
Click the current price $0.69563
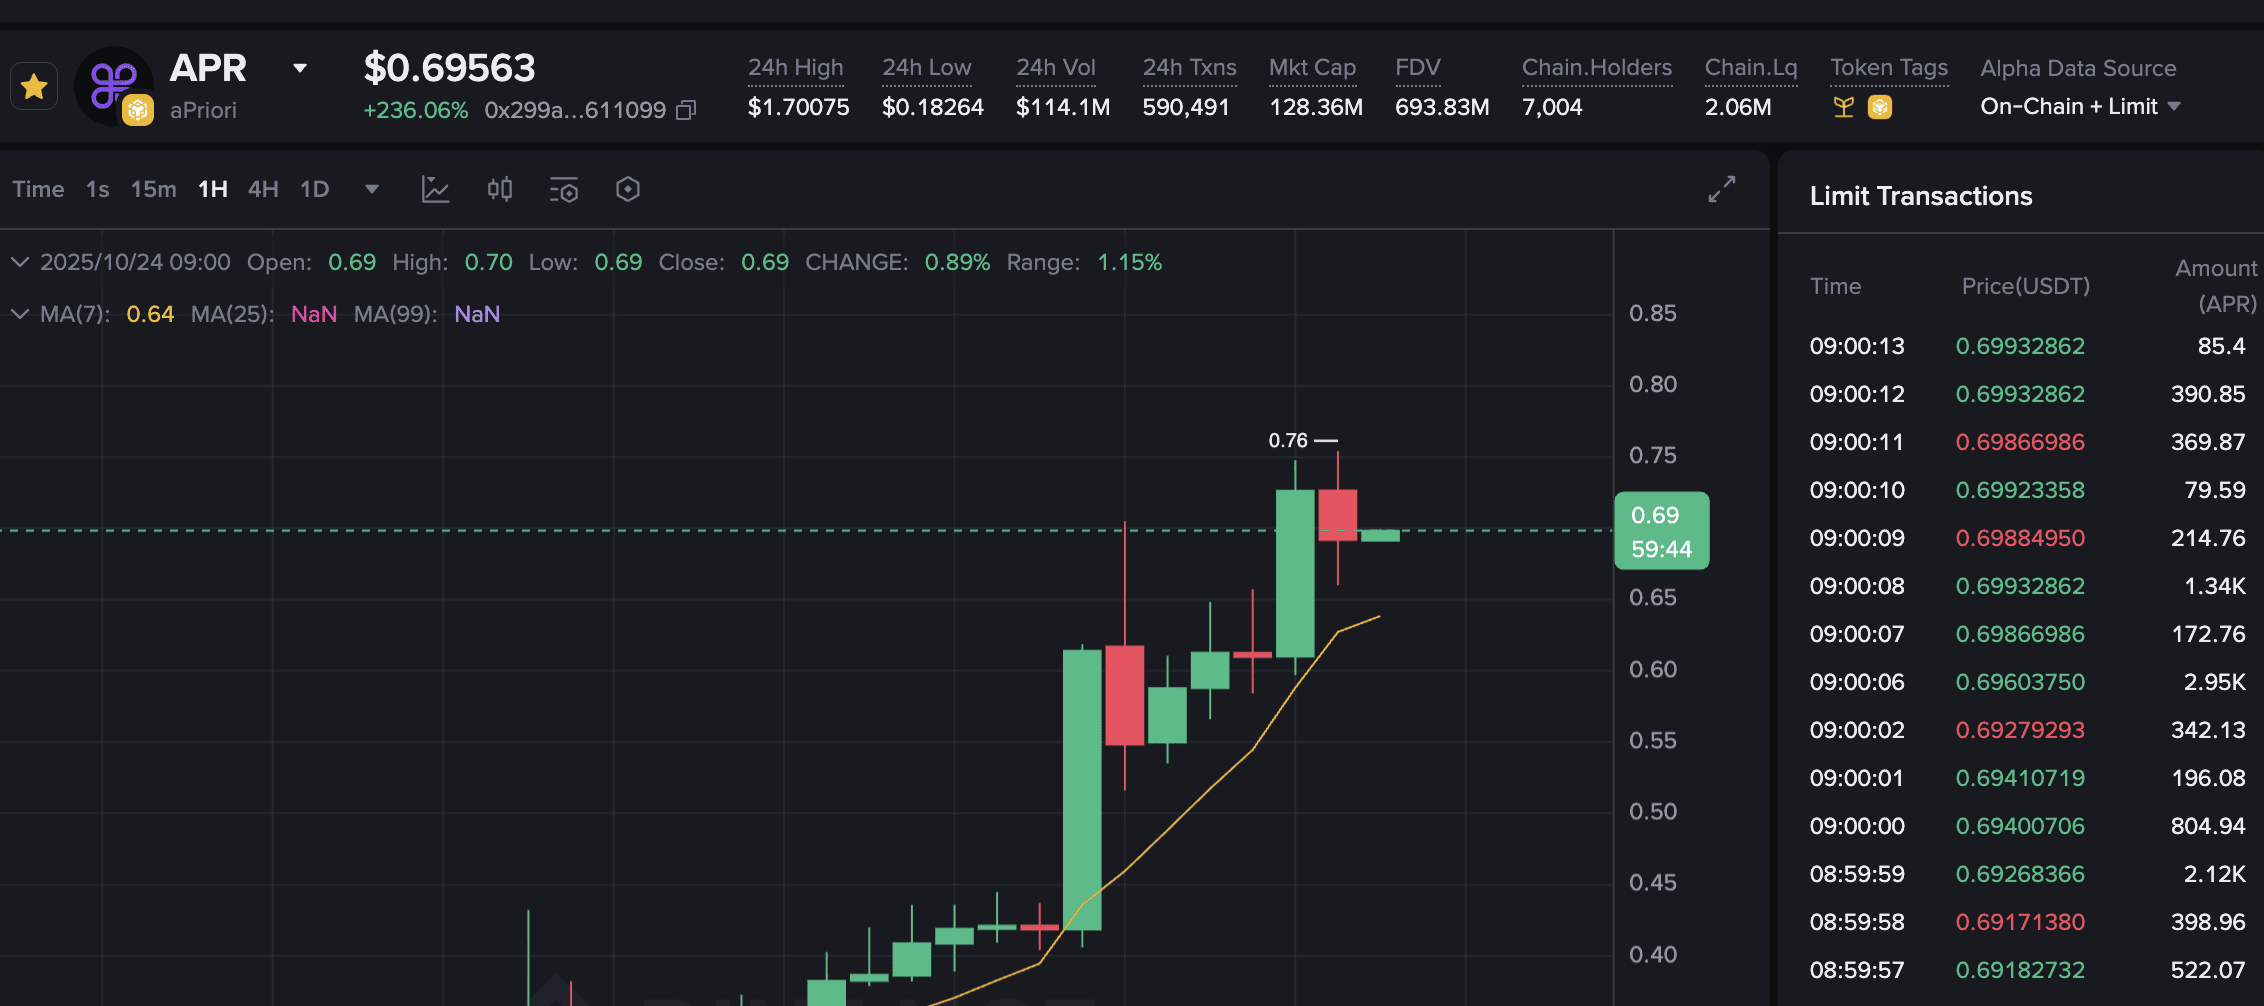pos(450,68)
